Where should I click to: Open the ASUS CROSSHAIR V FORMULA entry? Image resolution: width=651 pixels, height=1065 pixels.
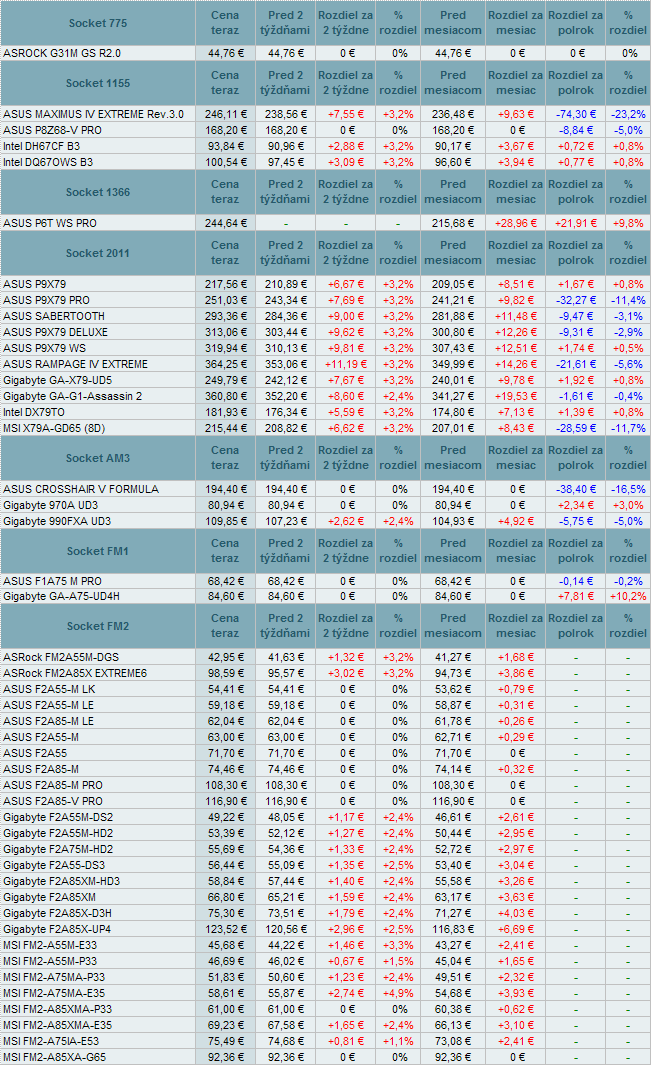pyautogui.click(x=80, y=489)
